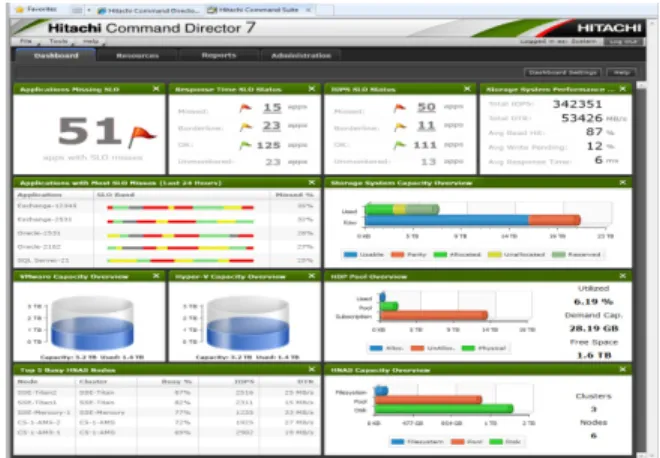Viewport: 660px width, 458px height.
Task: Click the large red flag beside 51
Action: [x=141, y=137]
